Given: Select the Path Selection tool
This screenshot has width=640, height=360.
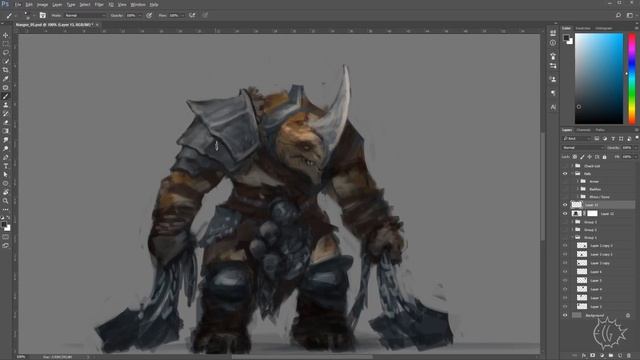Looking at the screenshot, I should click(5, 175).
